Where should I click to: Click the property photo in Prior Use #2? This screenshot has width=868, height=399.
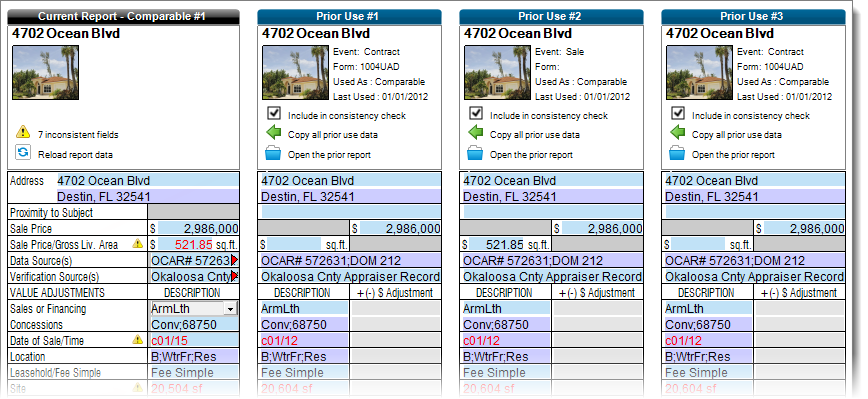[x=497, y=72]
